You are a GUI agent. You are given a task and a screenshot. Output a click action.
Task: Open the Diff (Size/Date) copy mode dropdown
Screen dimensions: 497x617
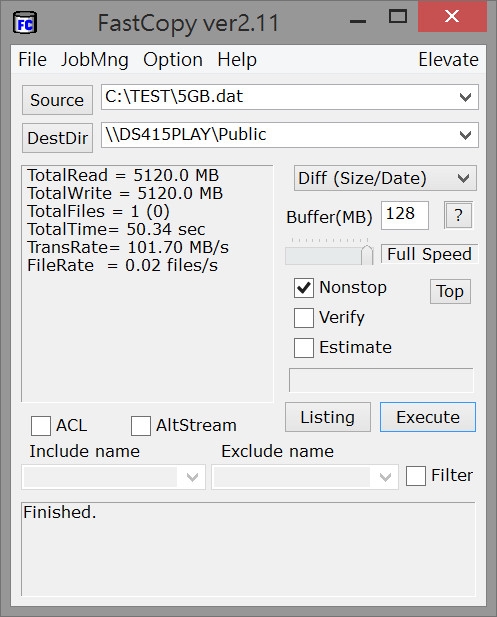click(385, 178)
